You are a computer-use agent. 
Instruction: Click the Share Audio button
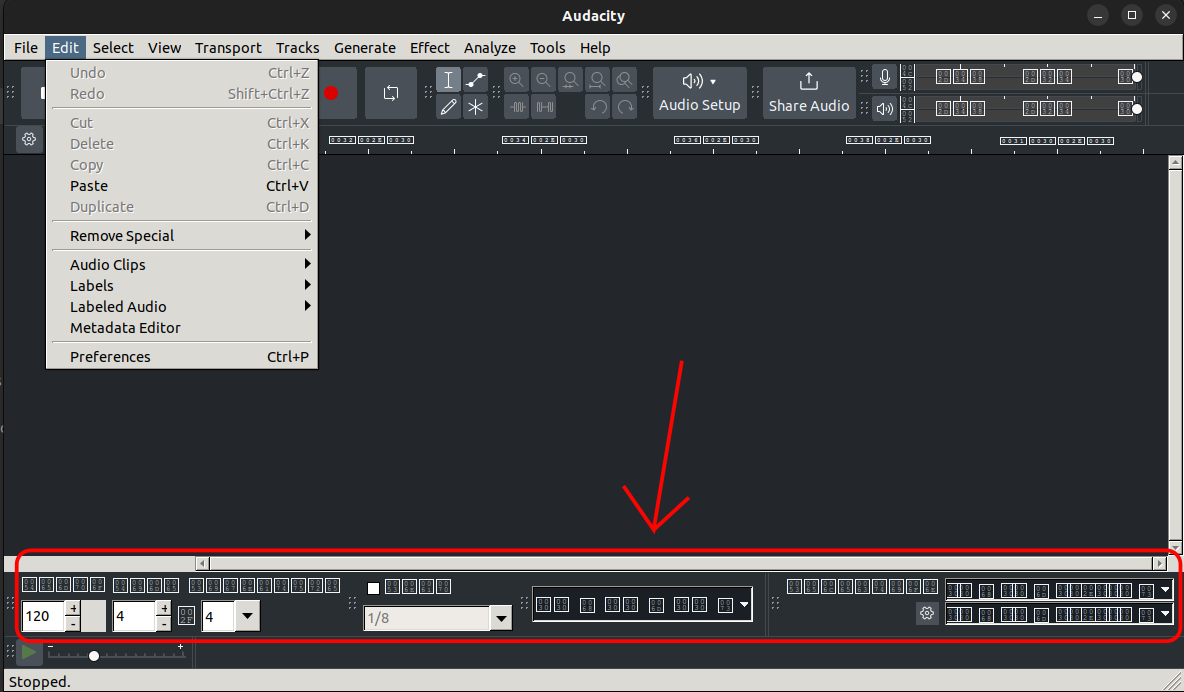coord(809,92)
